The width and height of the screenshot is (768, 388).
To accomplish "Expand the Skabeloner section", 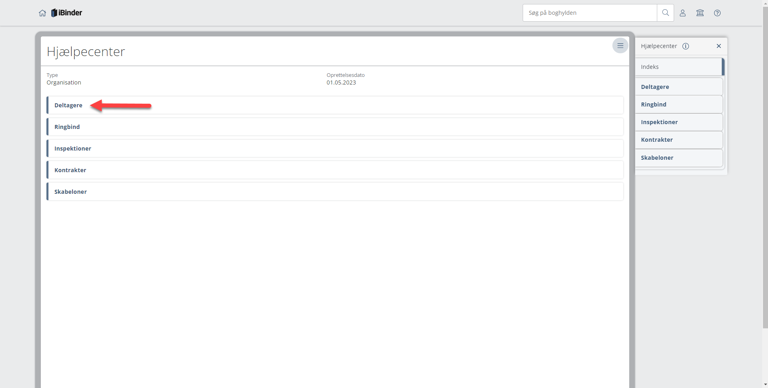I will point(335,192).
